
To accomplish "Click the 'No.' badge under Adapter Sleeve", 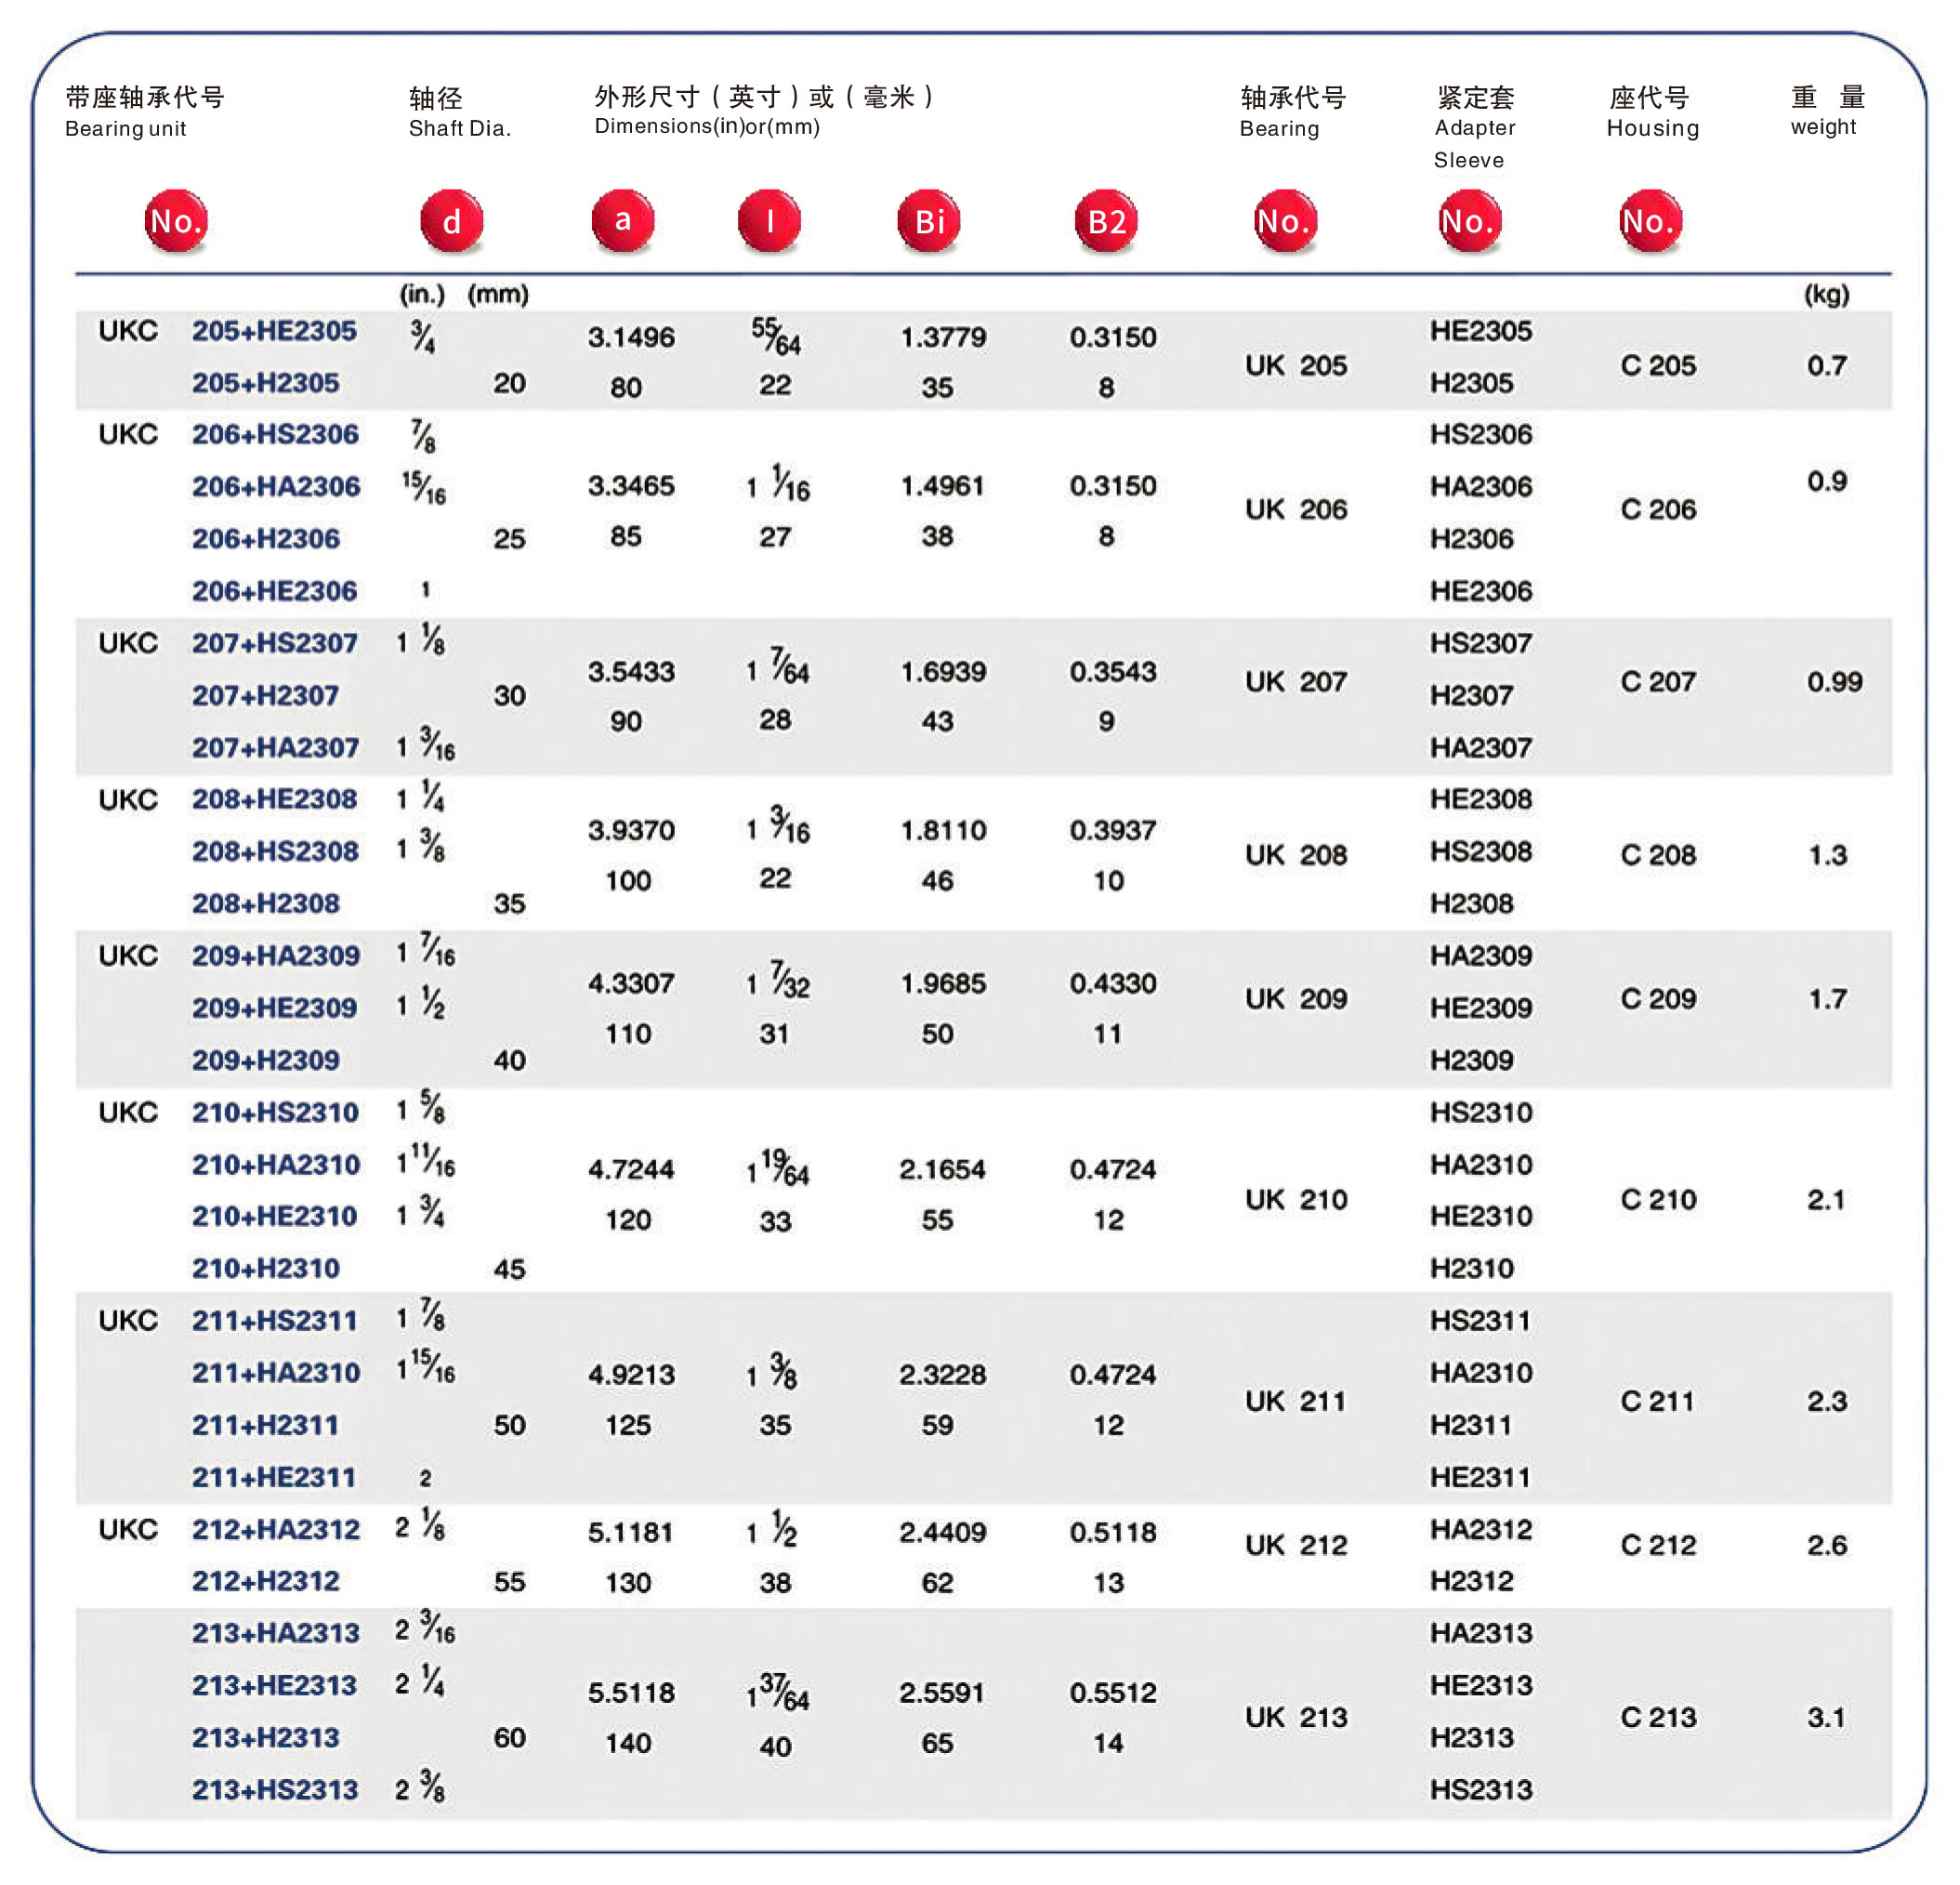I will click(1469, 221).
